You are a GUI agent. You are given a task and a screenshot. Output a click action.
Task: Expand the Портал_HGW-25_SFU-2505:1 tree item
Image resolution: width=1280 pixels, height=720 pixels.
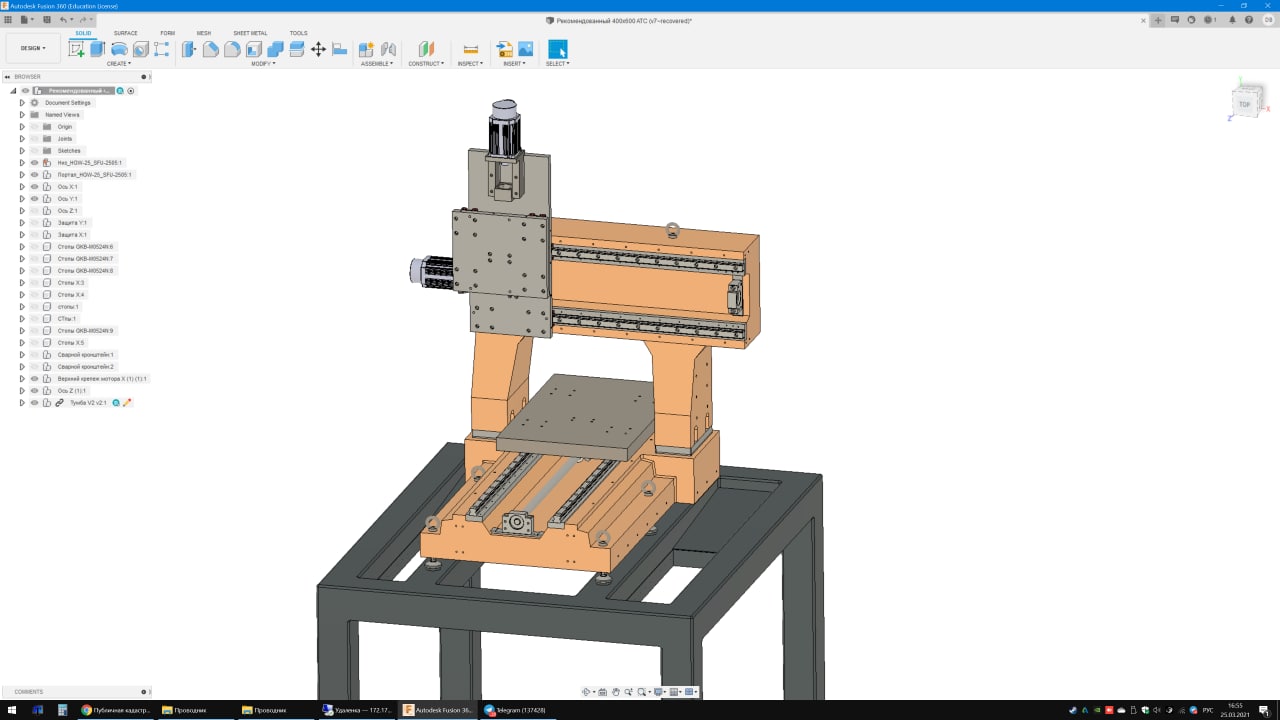click(22, 175)
